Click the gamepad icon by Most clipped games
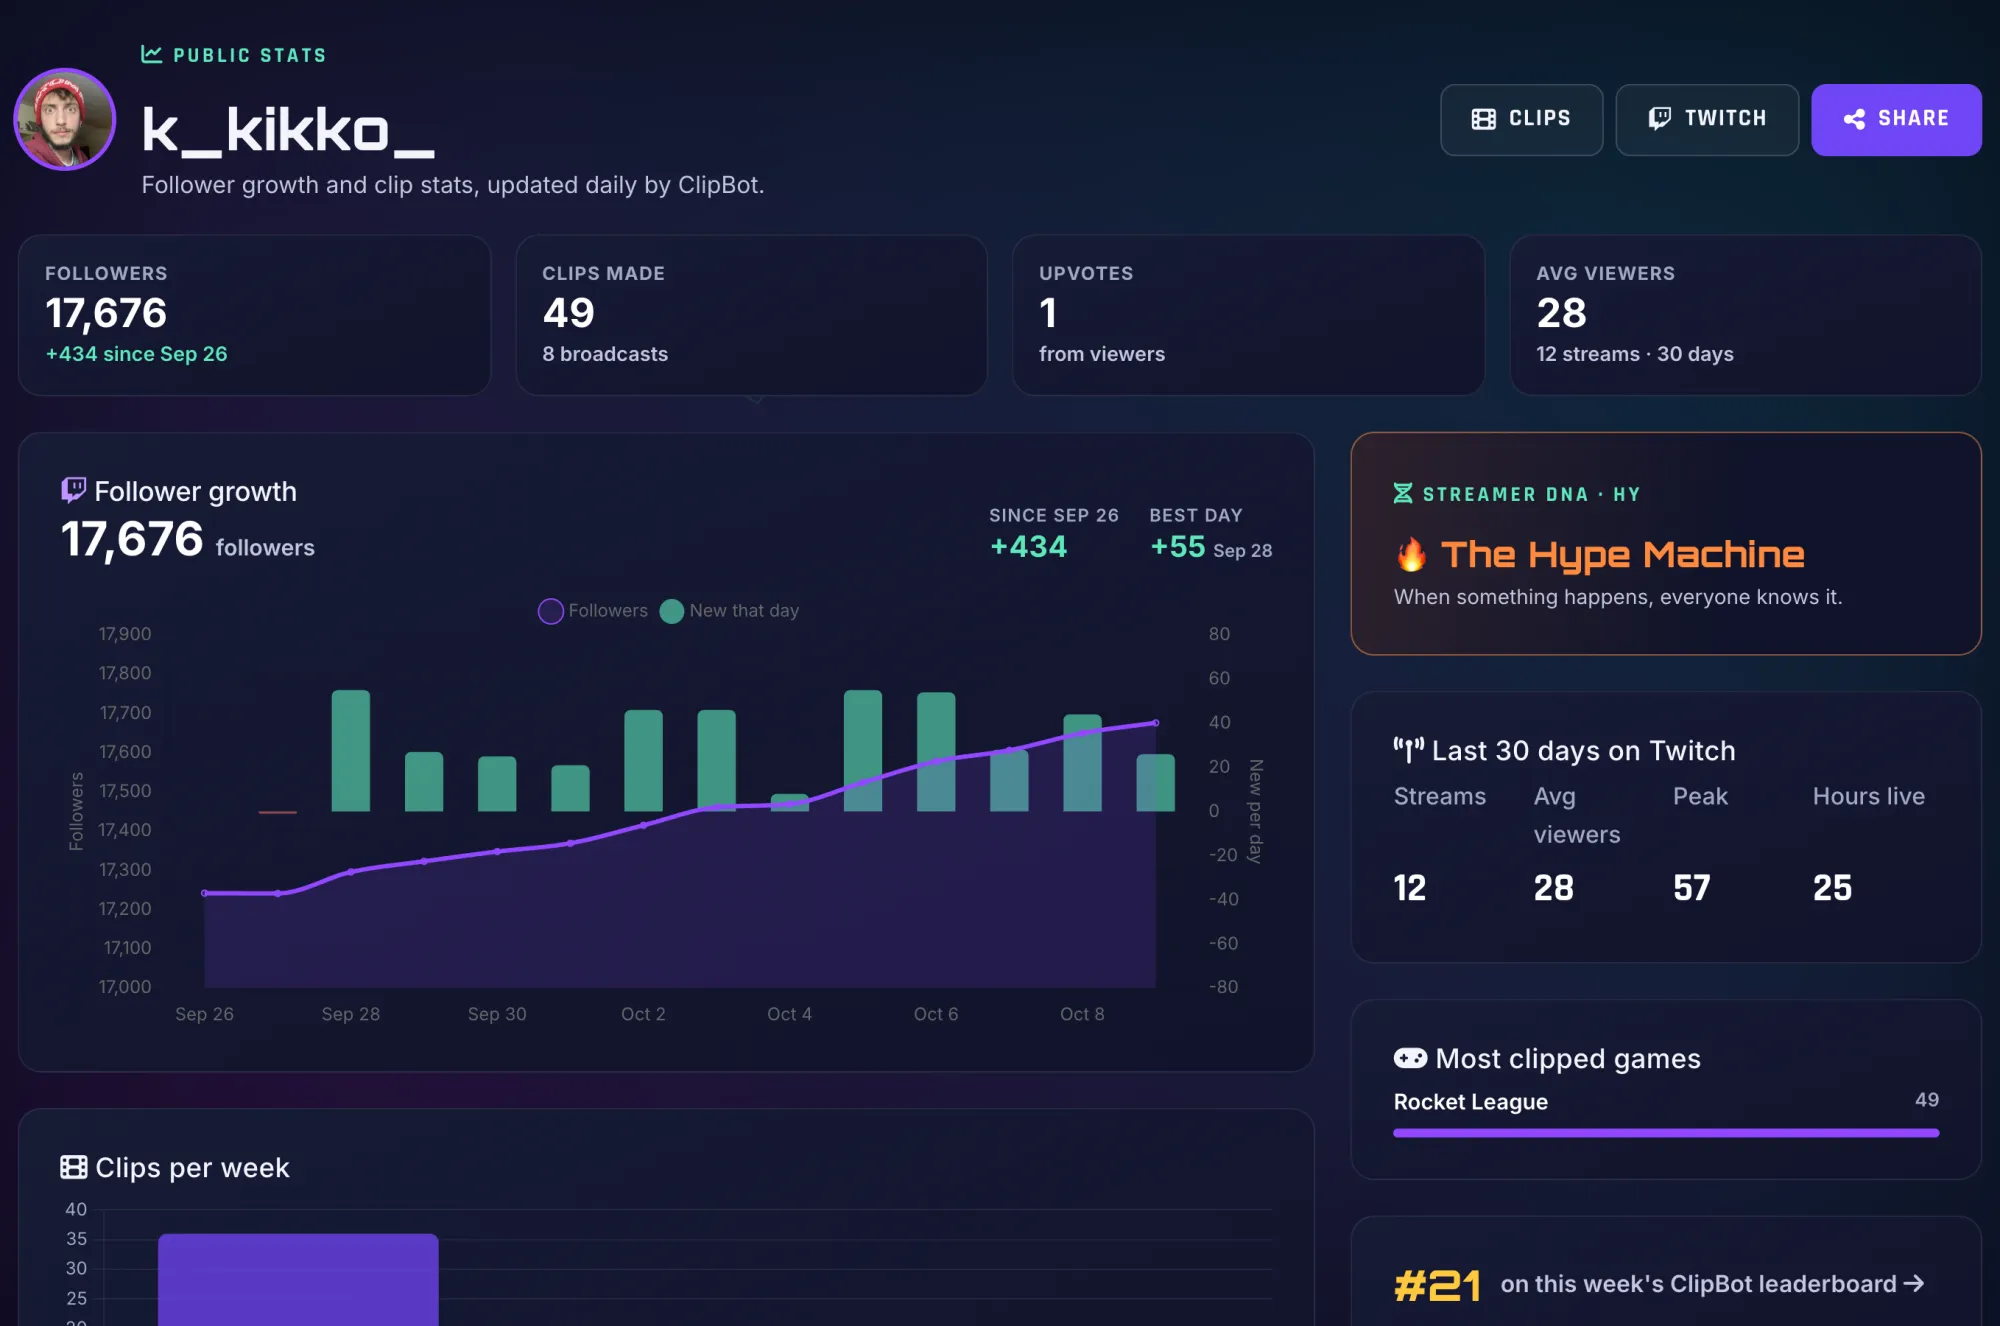 point(1410,1058)
